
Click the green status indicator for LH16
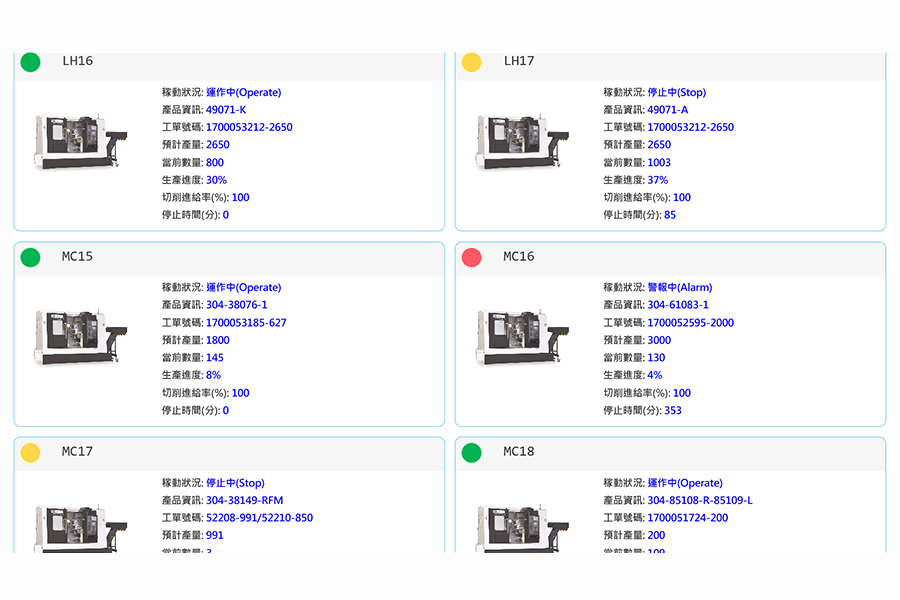pos(30,61)
